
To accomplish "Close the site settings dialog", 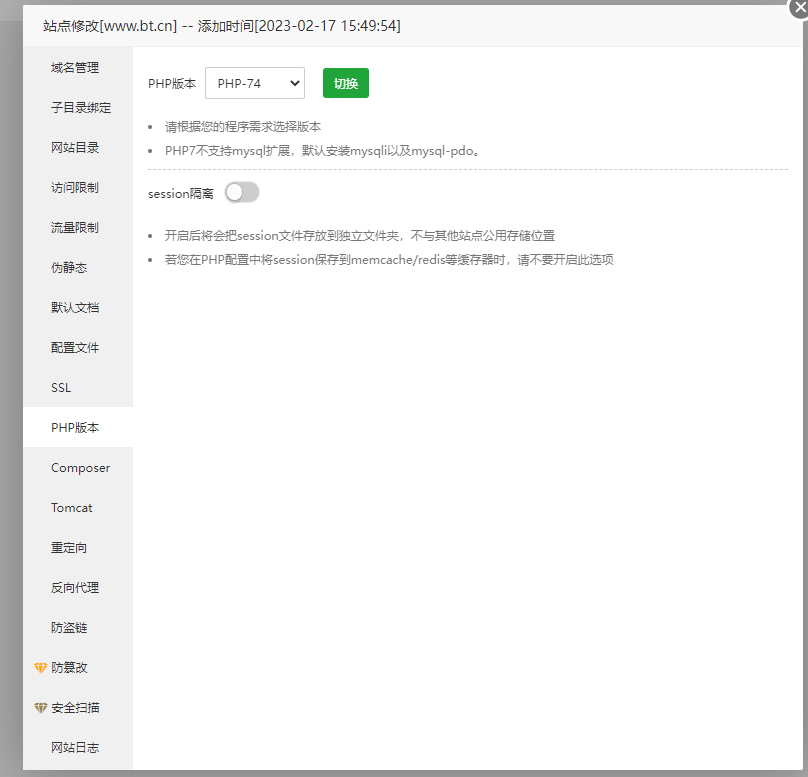I will click(799, 5).
